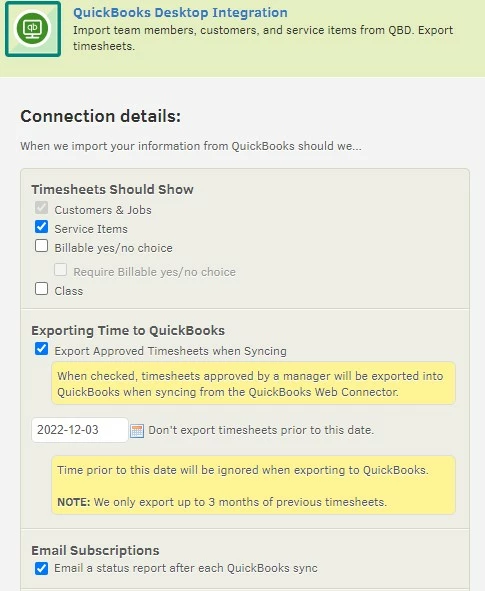Click the yellow NOTE about 3 months
Image resolution: width=485 pixels, height=591 pixels.
point(222,502)
